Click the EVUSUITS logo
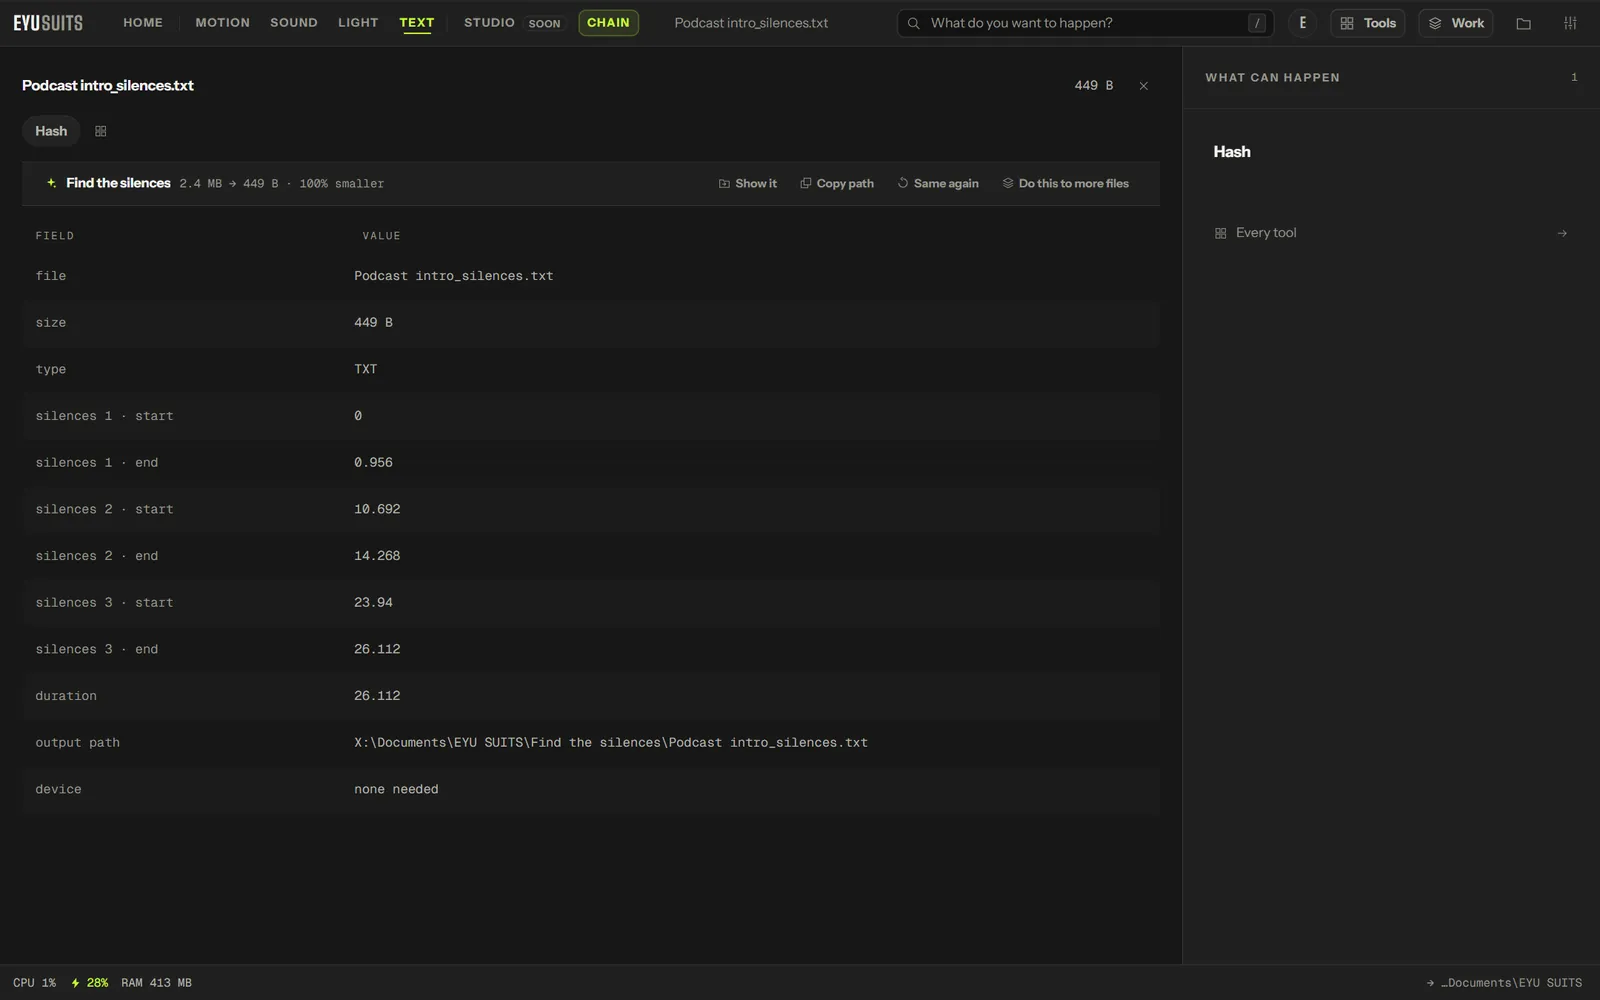This screenshot has width=1600, height=1000. pyautogui.click(x=48, y=23)
